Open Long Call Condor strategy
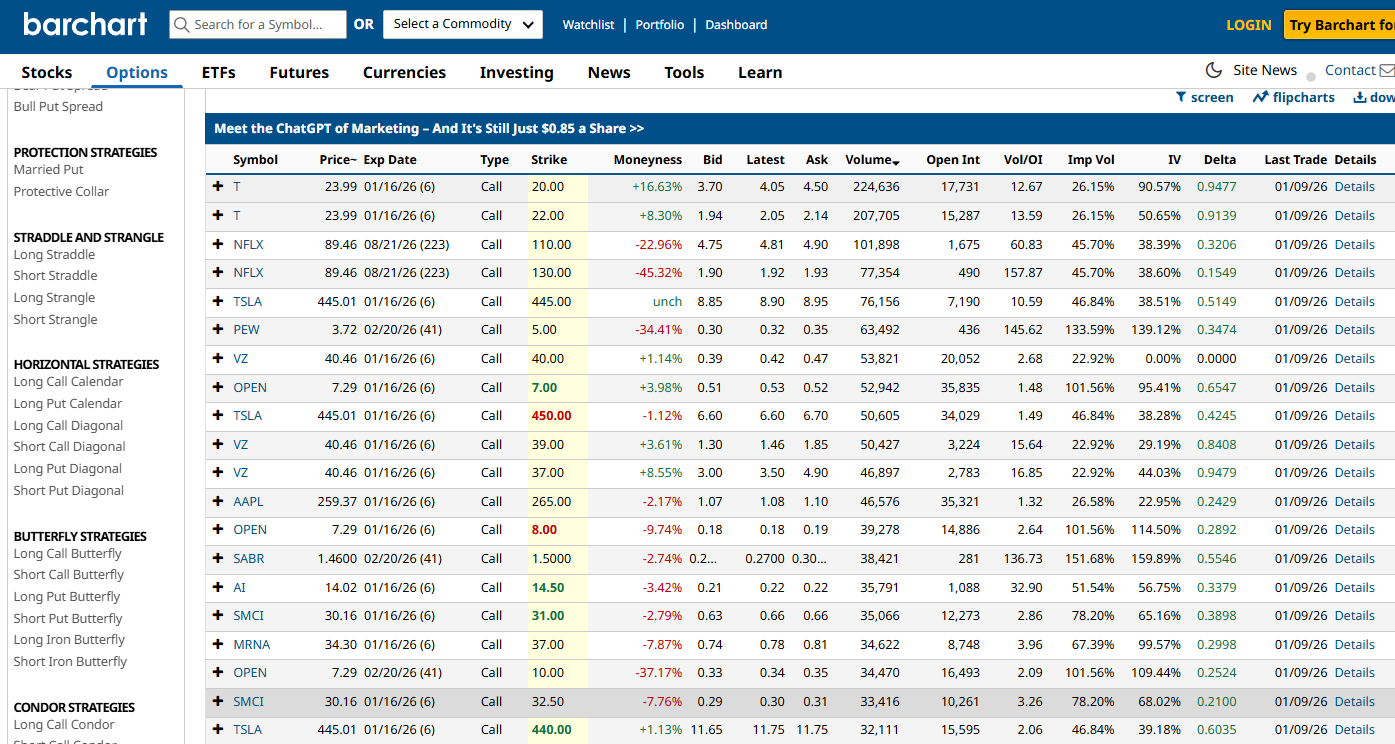This screenshot has width=1395, height=744. pos(64,724)
